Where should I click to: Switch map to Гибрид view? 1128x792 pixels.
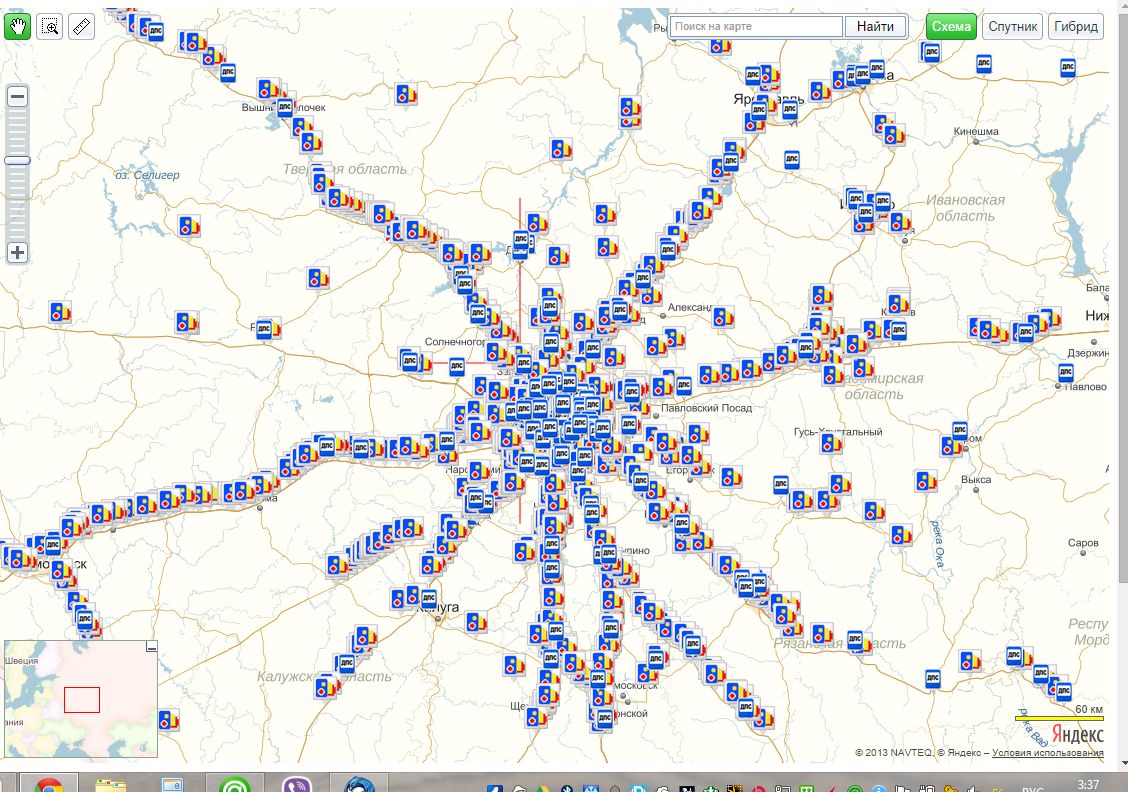pyautogui.click(x=1076, y=27)
